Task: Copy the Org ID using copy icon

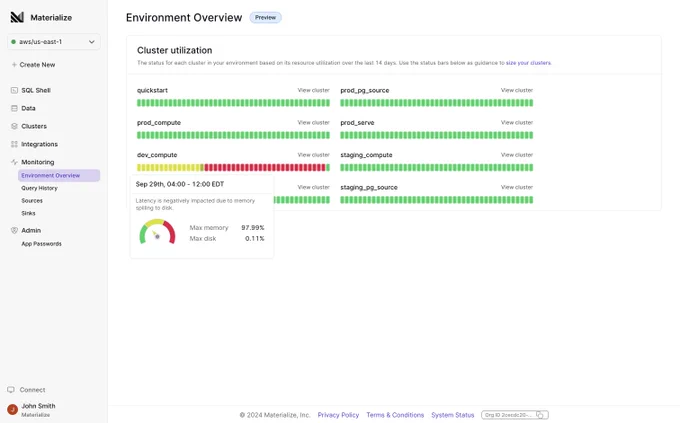Action: pos(539,415)
